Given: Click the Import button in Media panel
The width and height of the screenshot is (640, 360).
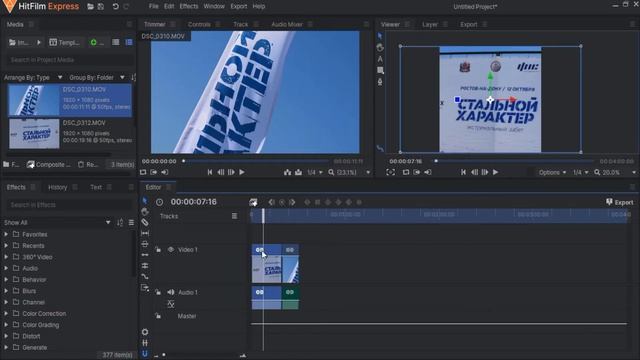Looking at the screenshot, I should (19, 42).
